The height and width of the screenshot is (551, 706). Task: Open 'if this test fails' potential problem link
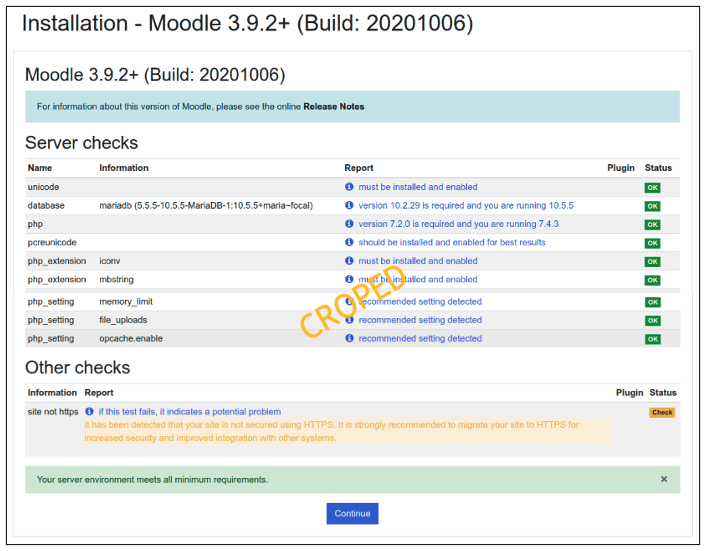click(x=190, y=411)
